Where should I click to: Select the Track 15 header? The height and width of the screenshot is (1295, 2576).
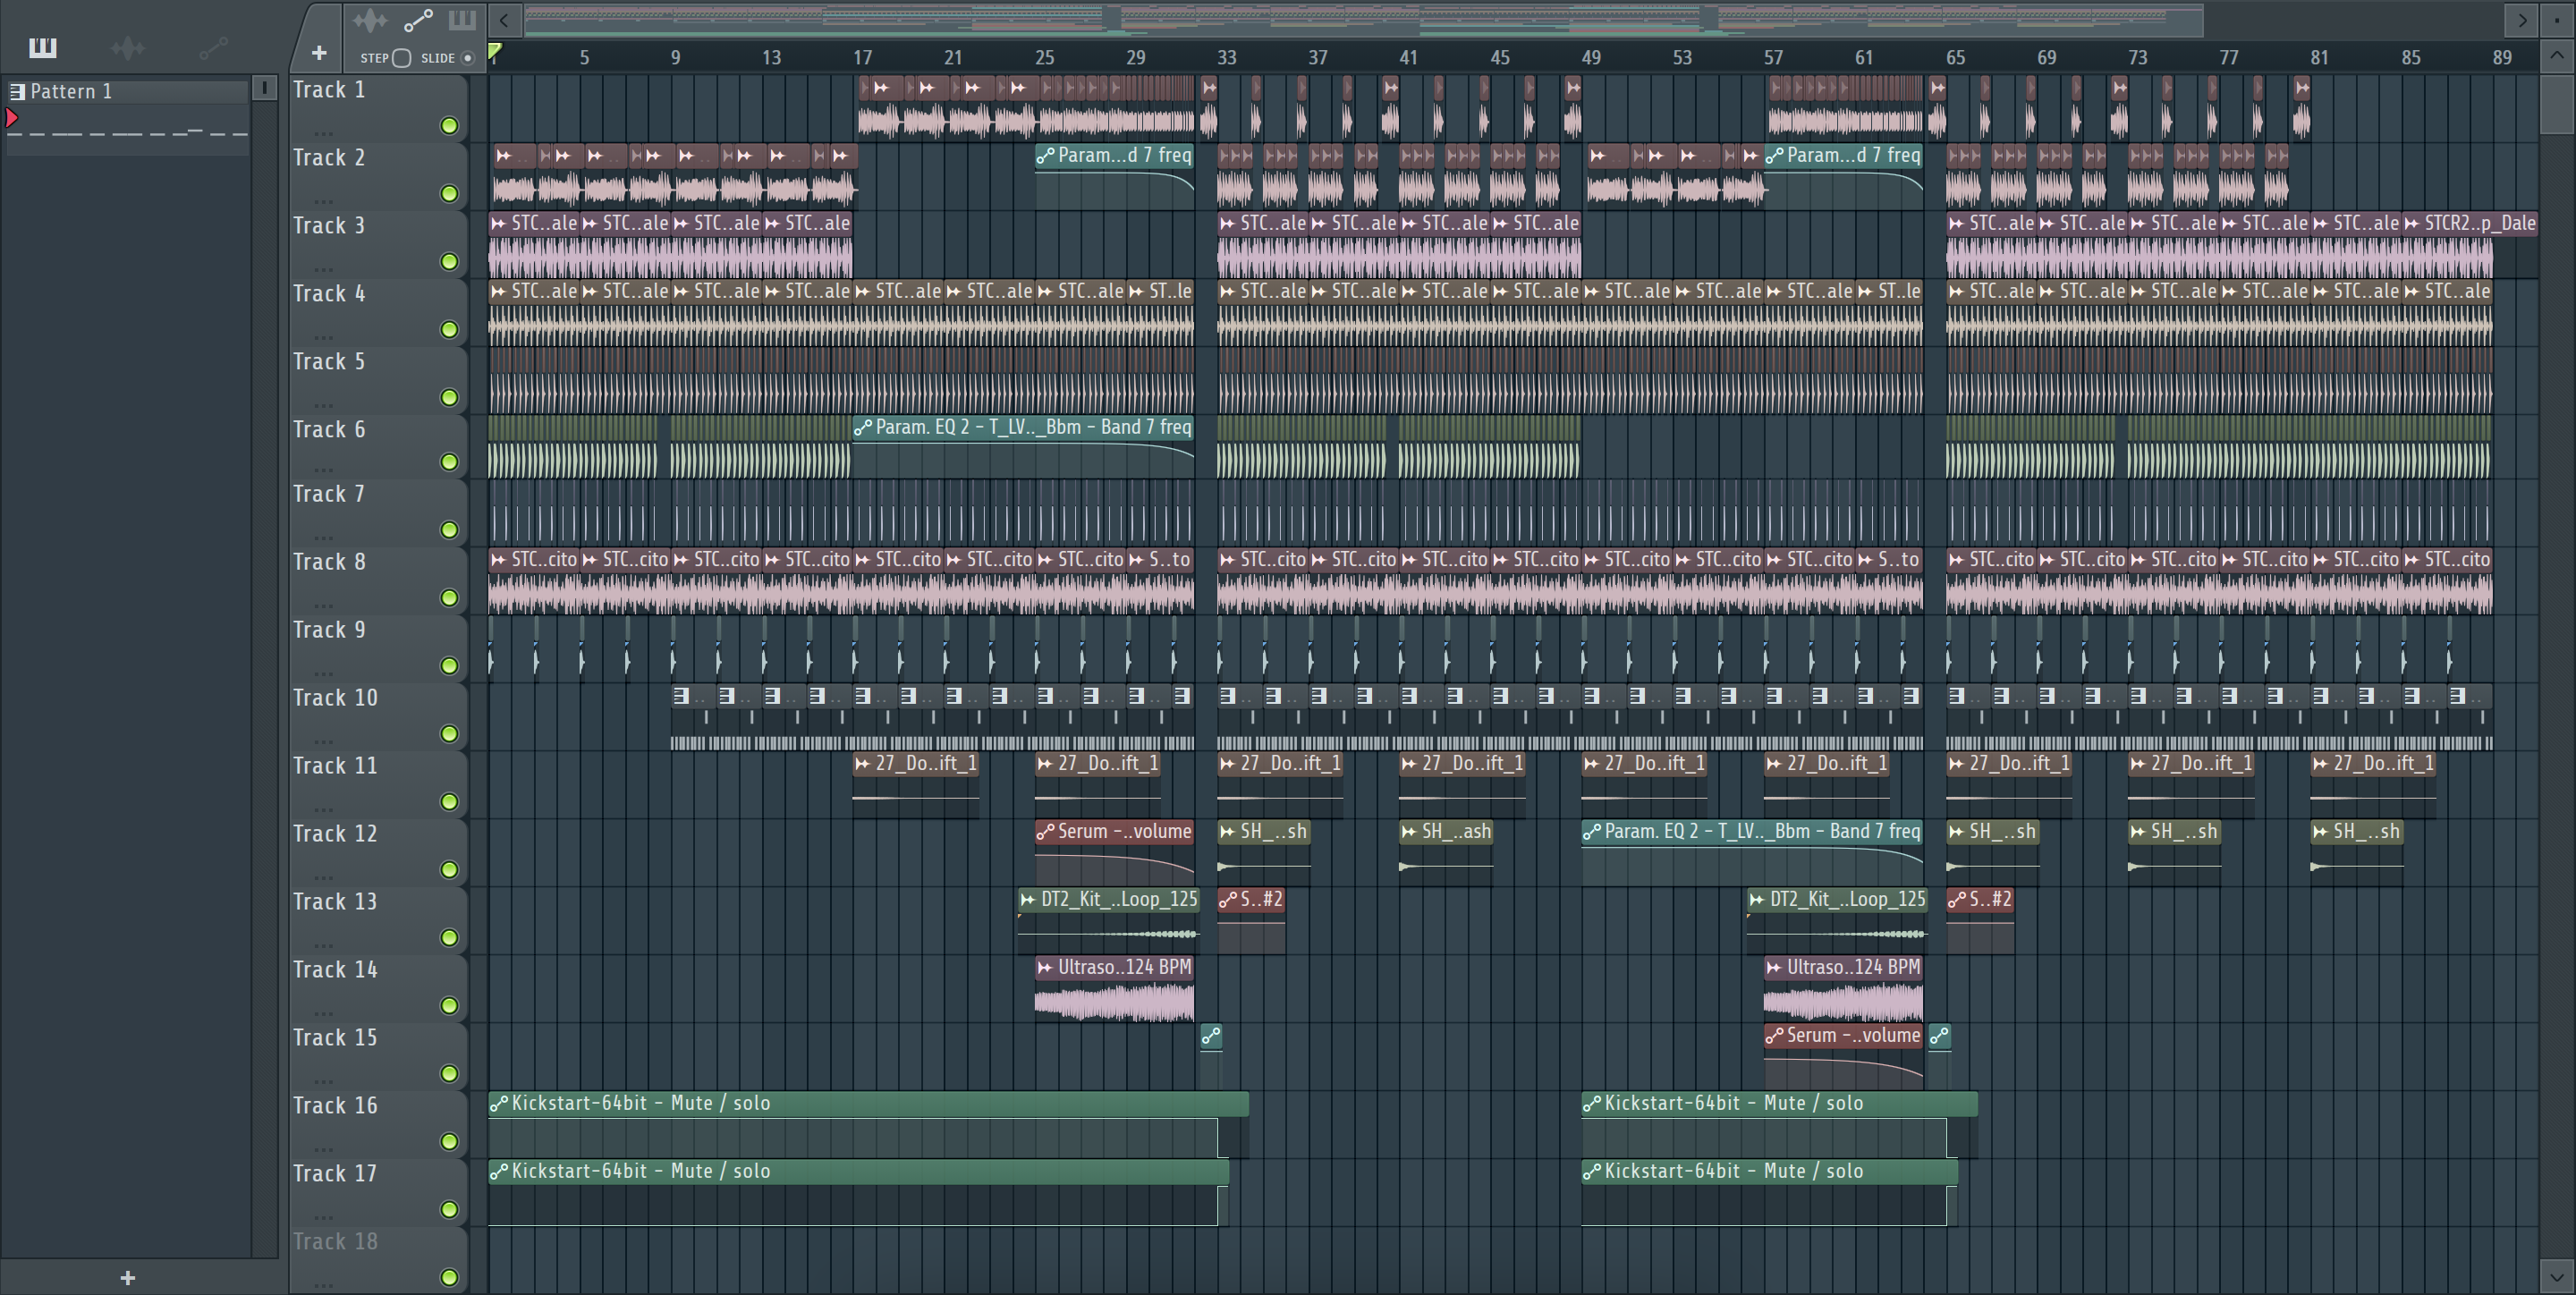378,1055
